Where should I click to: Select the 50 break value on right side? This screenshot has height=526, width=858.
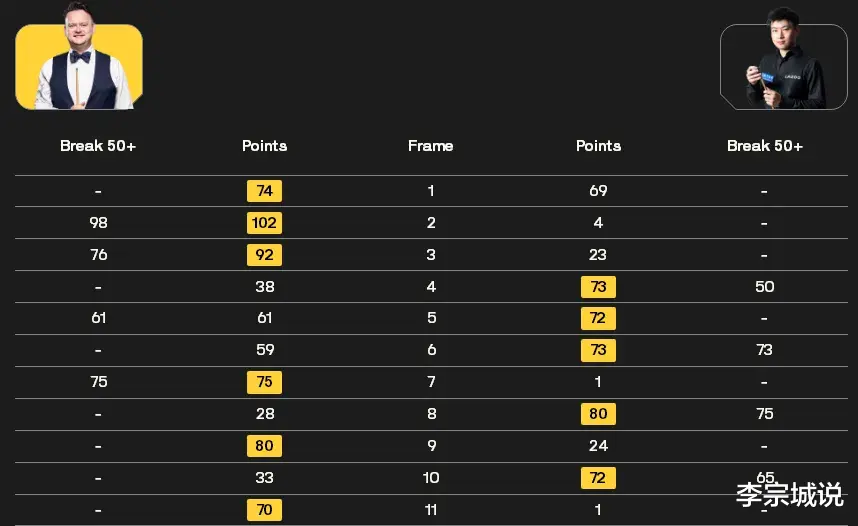click(764, 286)
